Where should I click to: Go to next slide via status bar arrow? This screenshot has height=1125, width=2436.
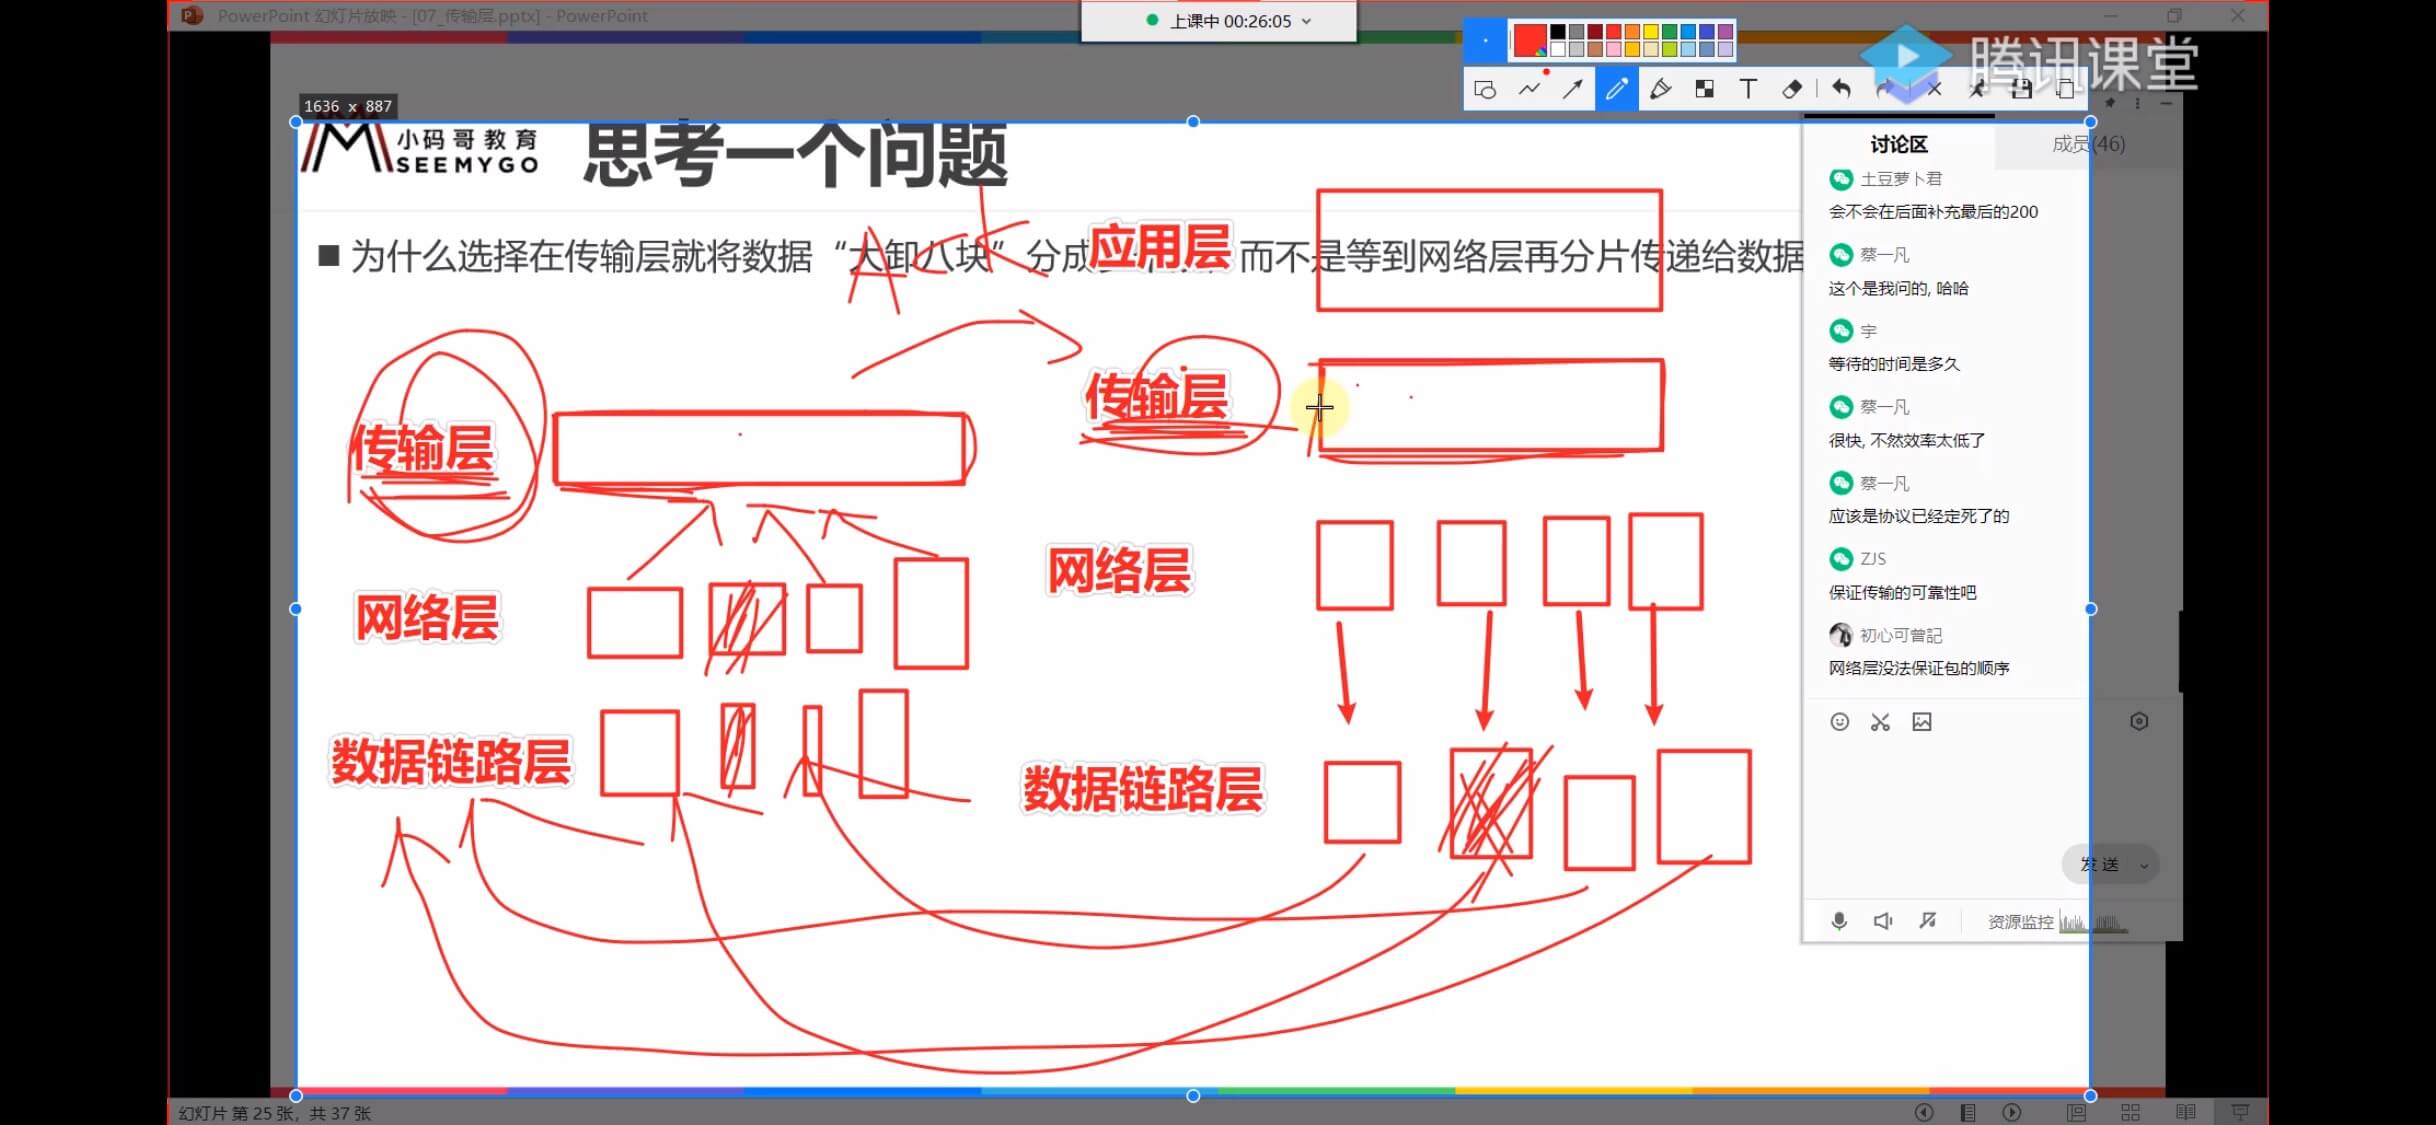(2012, 1112)
